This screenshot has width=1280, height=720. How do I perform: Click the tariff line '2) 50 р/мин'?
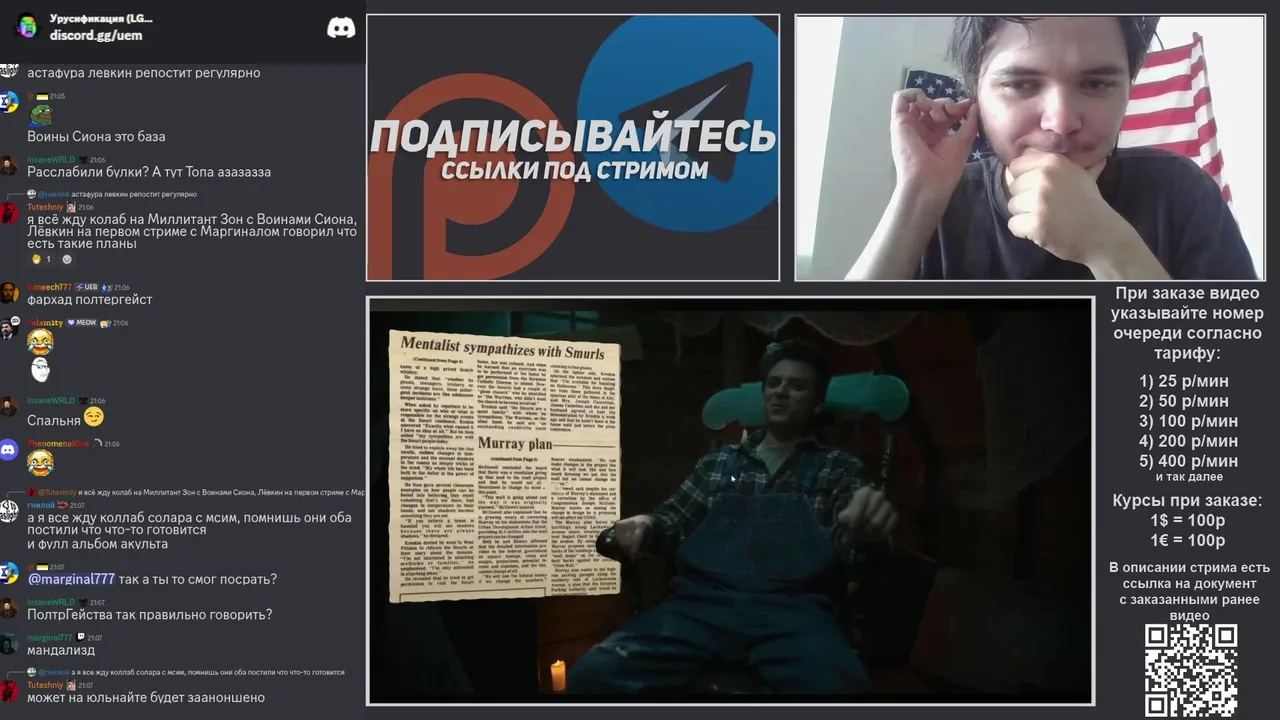(1184, 401)
